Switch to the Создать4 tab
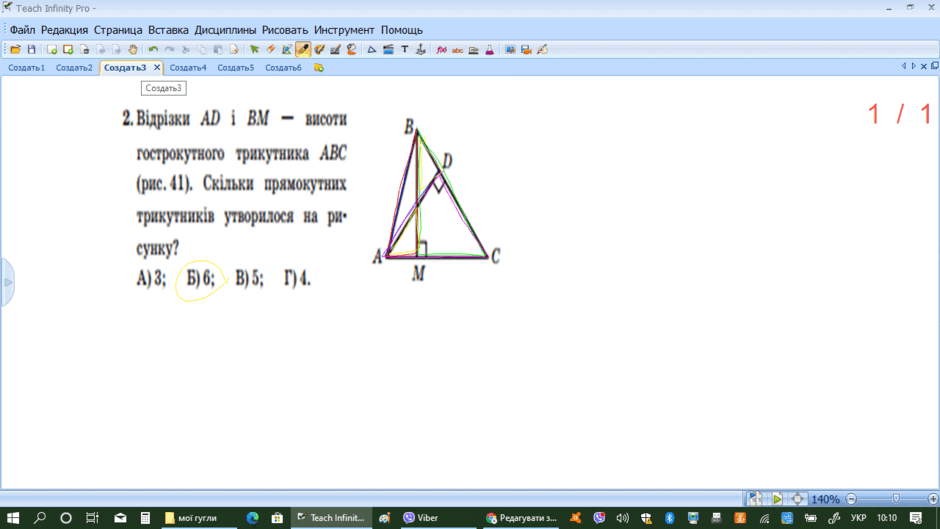Screen dimensions: 940x529 pyautogui.click(x=188, y=68)
